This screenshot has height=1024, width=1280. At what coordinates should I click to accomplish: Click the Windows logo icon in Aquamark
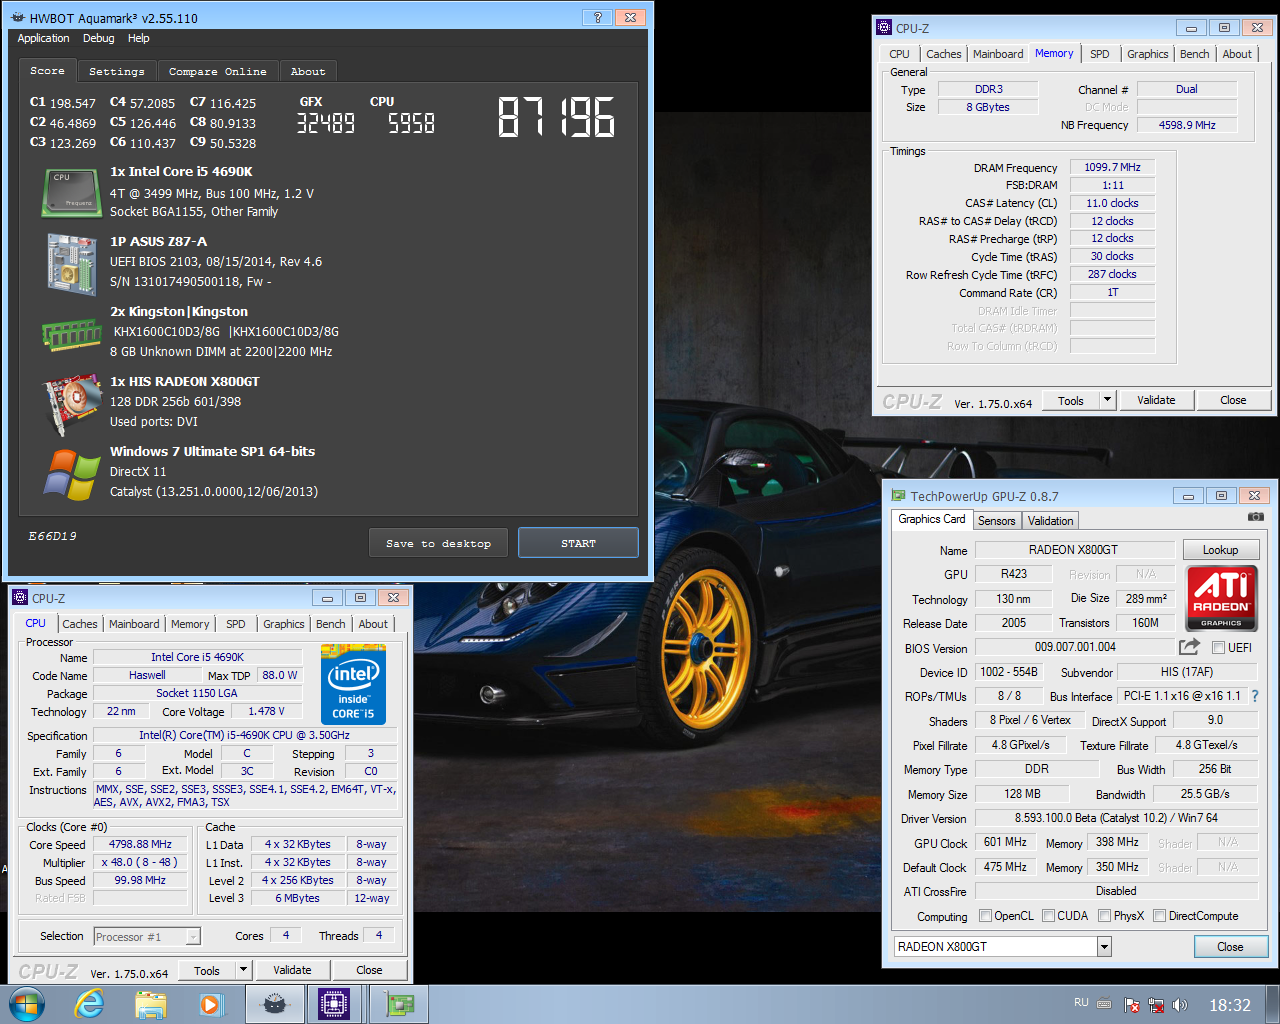(x=71, y=474)
